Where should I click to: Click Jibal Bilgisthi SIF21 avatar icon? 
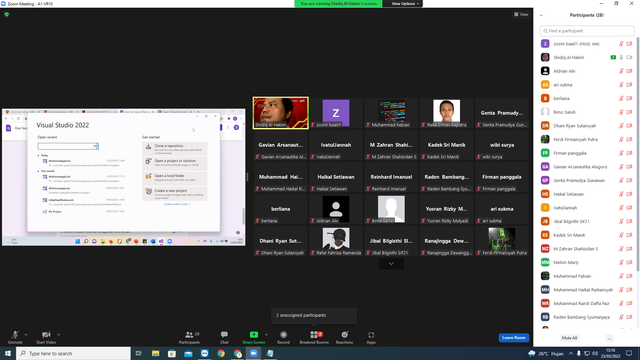pos(545,221)
